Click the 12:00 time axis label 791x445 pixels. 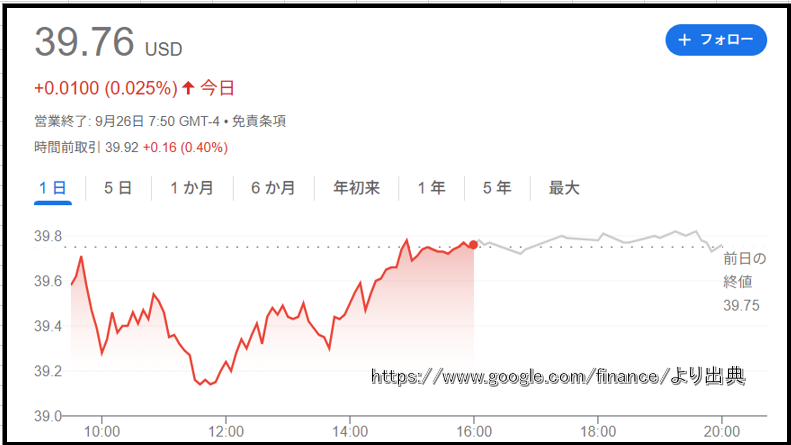coord(226,431)
